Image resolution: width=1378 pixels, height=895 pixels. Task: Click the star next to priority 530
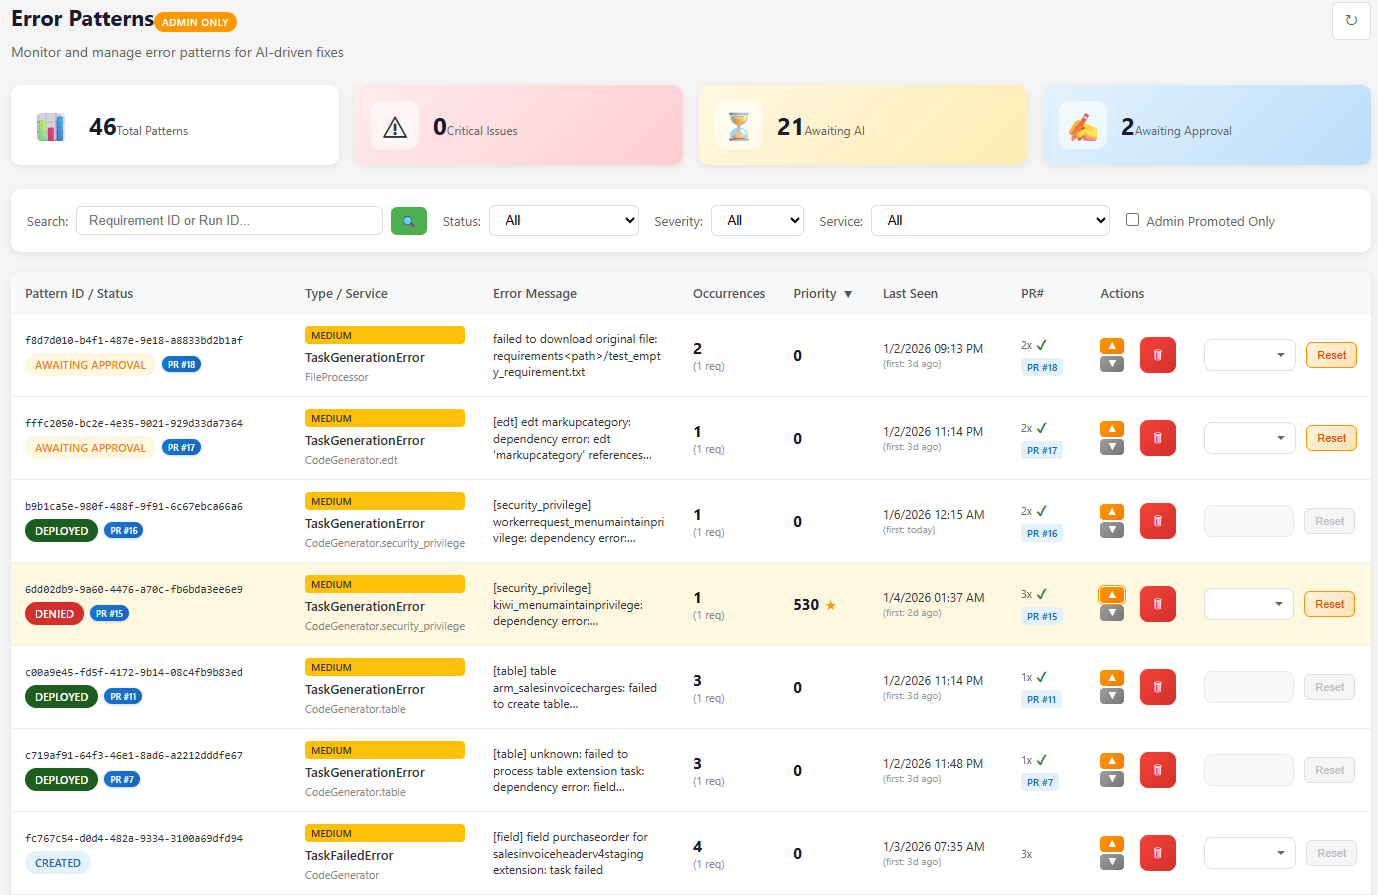[830, 605]
